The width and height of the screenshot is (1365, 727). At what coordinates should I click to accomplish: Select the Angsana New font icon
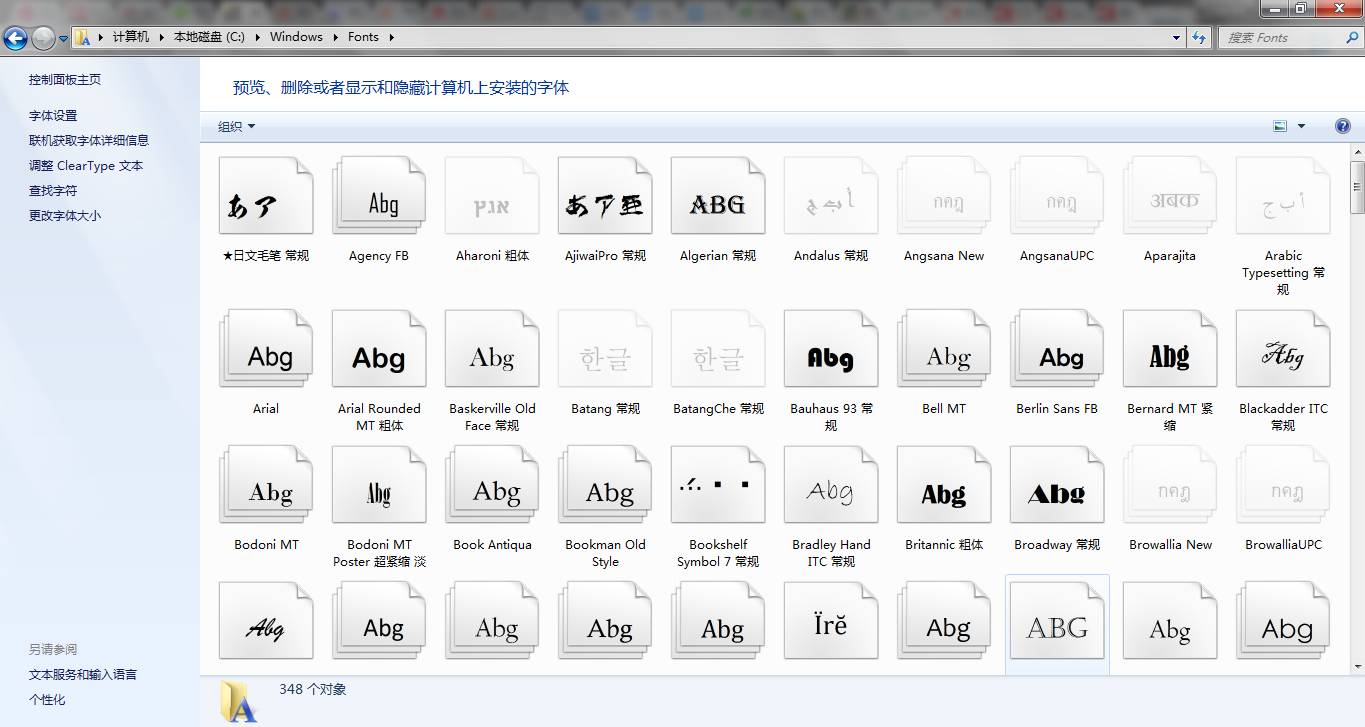(x=944, y=196)
